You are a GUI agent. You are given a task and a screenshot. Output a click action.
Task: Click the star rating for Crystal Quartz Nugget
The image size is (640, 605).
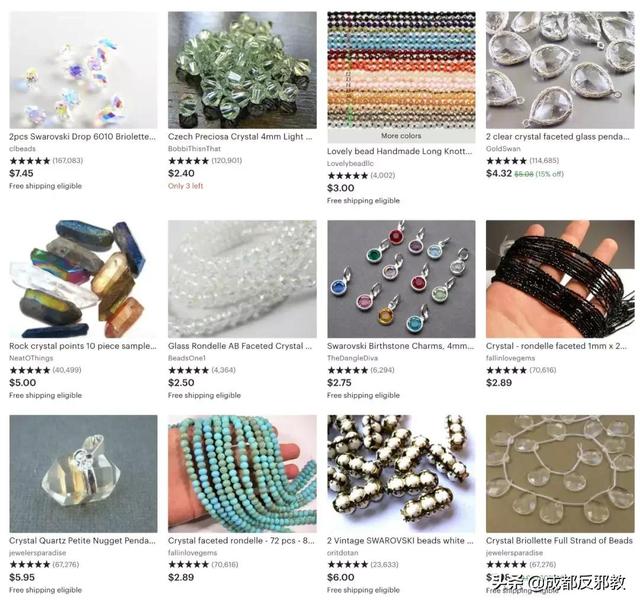(x=30, y=565)
